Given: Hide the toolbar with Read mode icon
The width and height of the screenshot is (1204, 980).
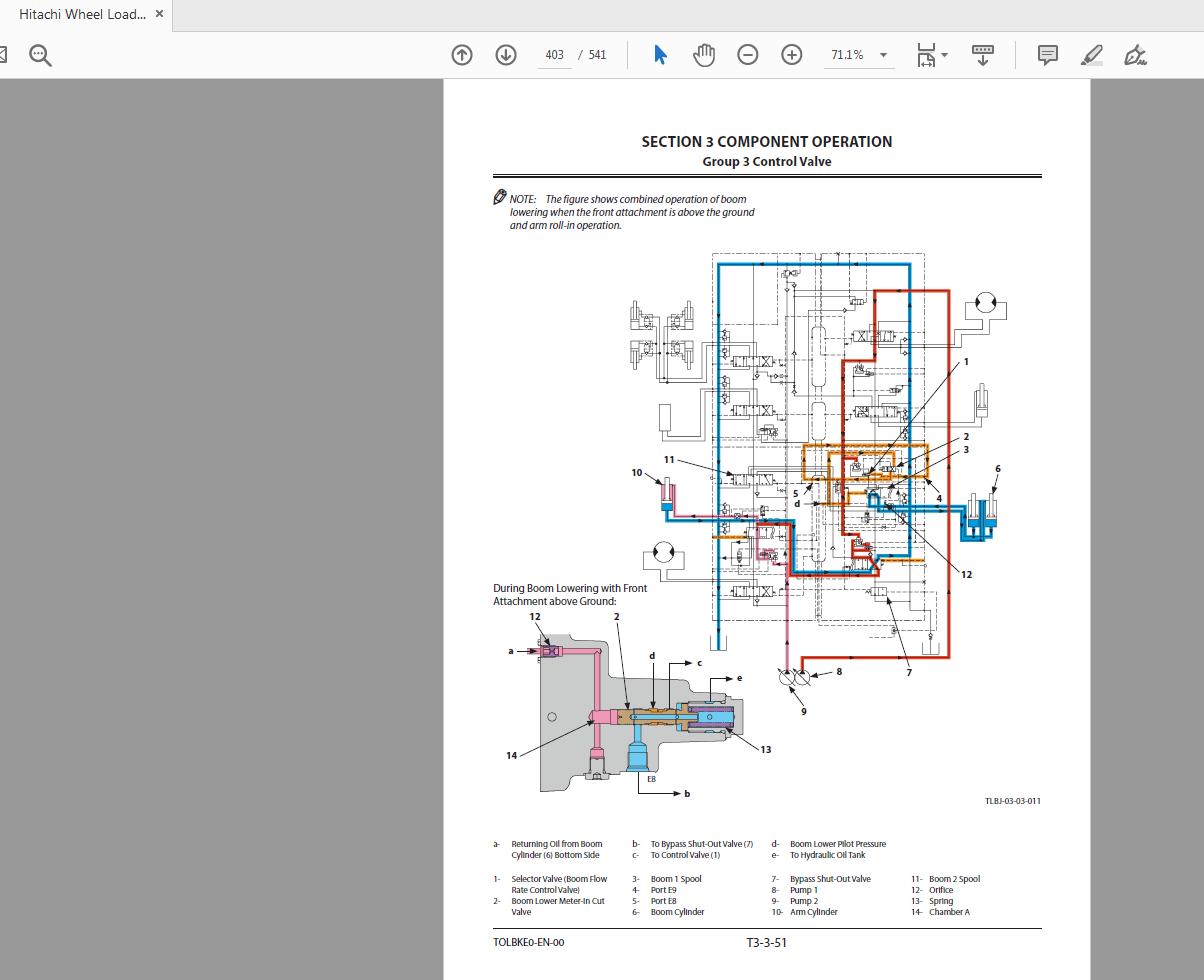Looking at the screenshot, I should click(982, 55).
